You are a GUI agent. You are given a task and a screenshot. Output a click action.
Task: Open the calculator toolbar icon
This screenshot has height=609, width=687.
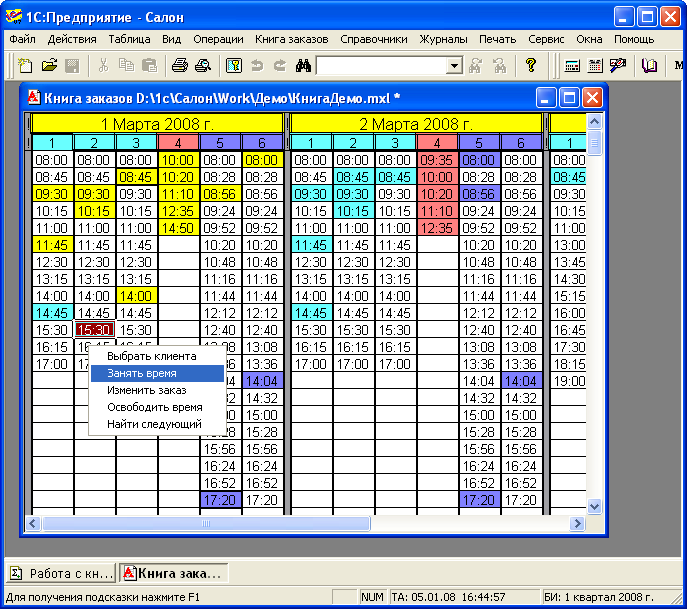coord(572,66)
